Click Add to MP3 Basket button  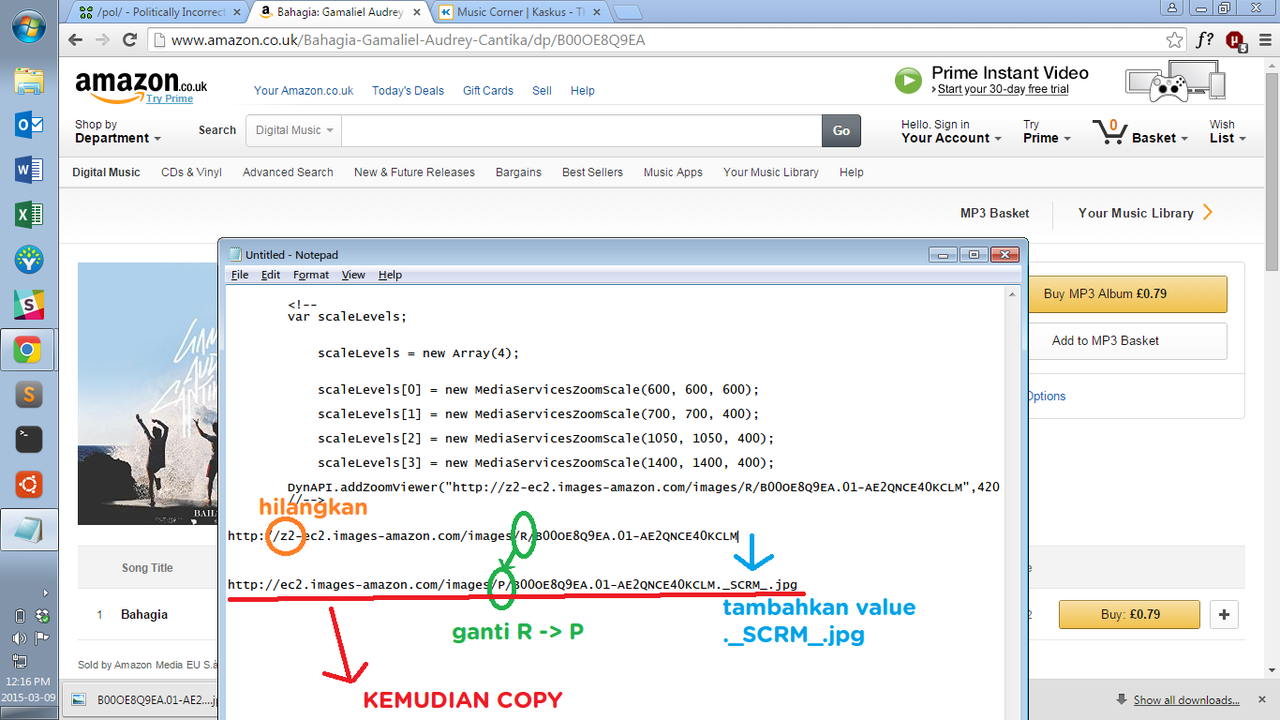coord(1127,341)
